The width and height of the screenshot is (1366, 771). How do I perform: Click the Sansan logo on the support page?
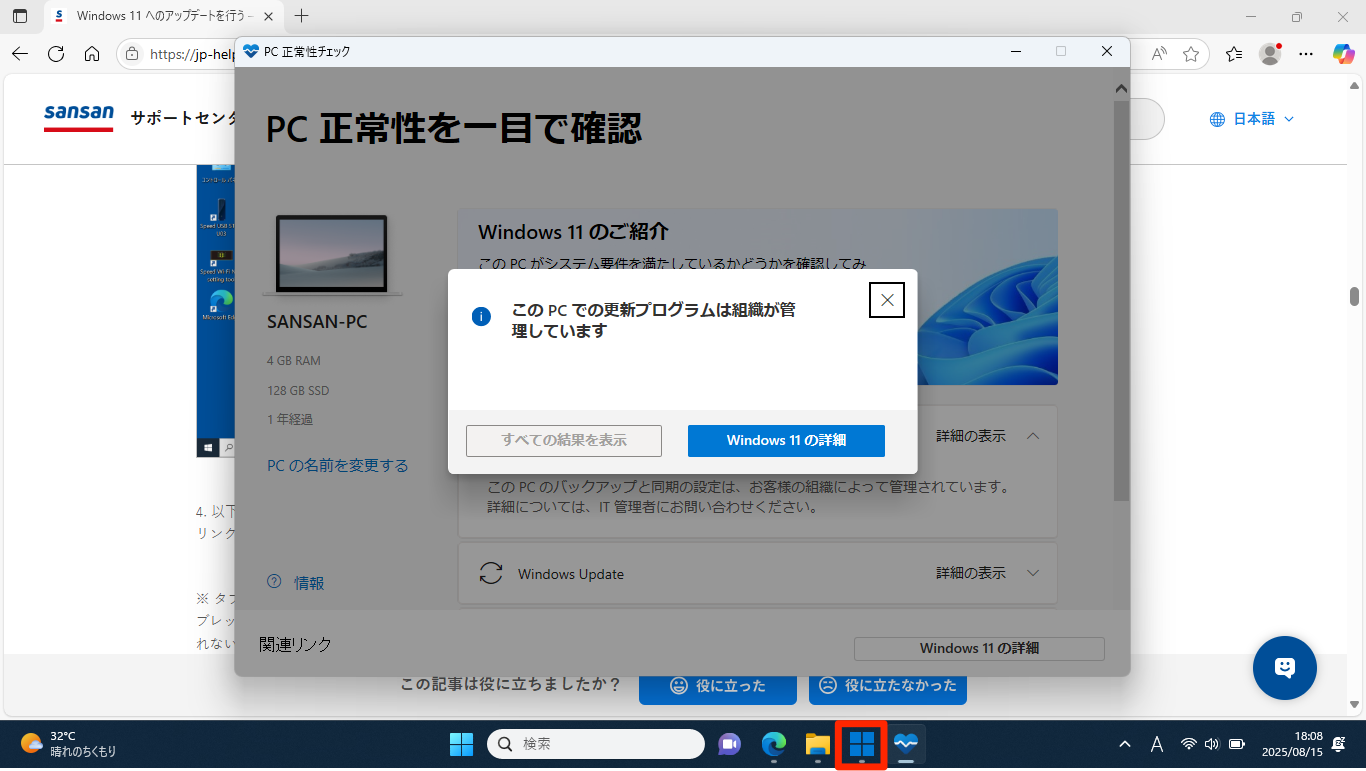pos(79,117)
